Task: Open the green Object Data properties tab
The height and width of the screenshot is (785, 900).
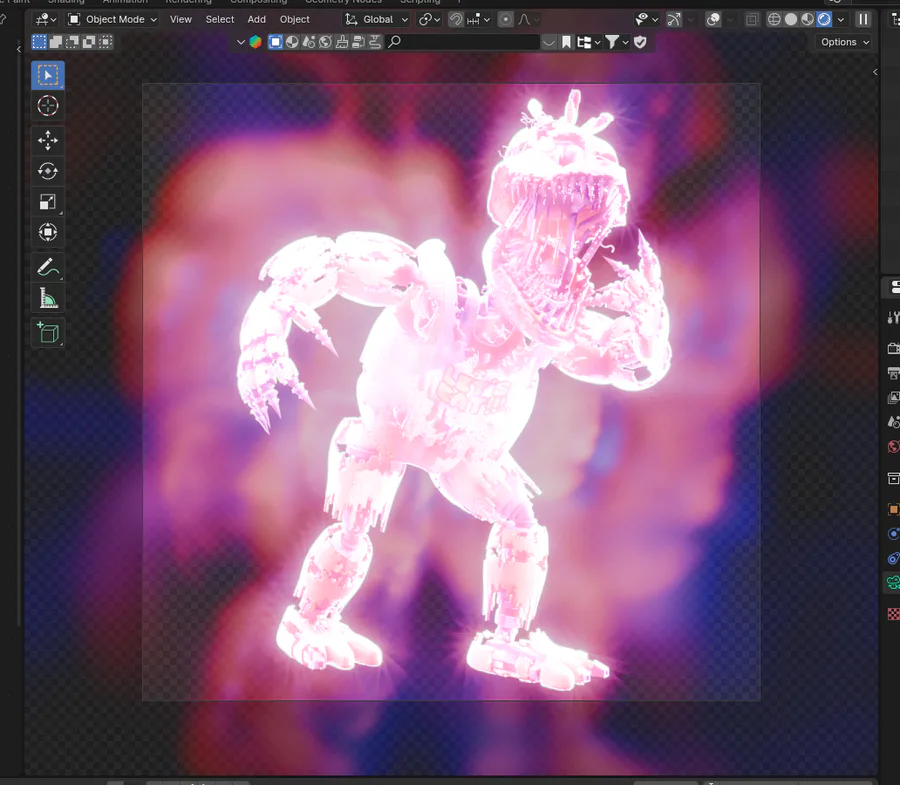Action: coord(893,583)
